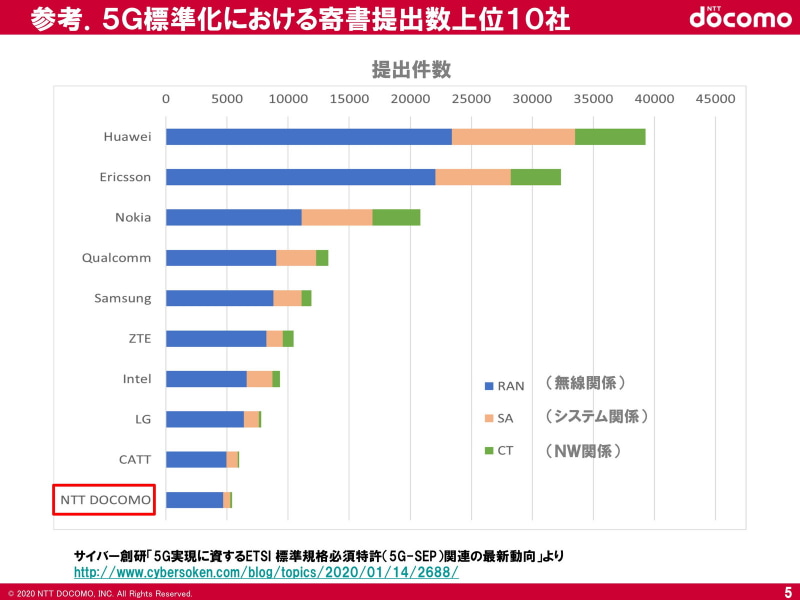Select the ZTE axis label
800x600 pixels.
(140, 339)
